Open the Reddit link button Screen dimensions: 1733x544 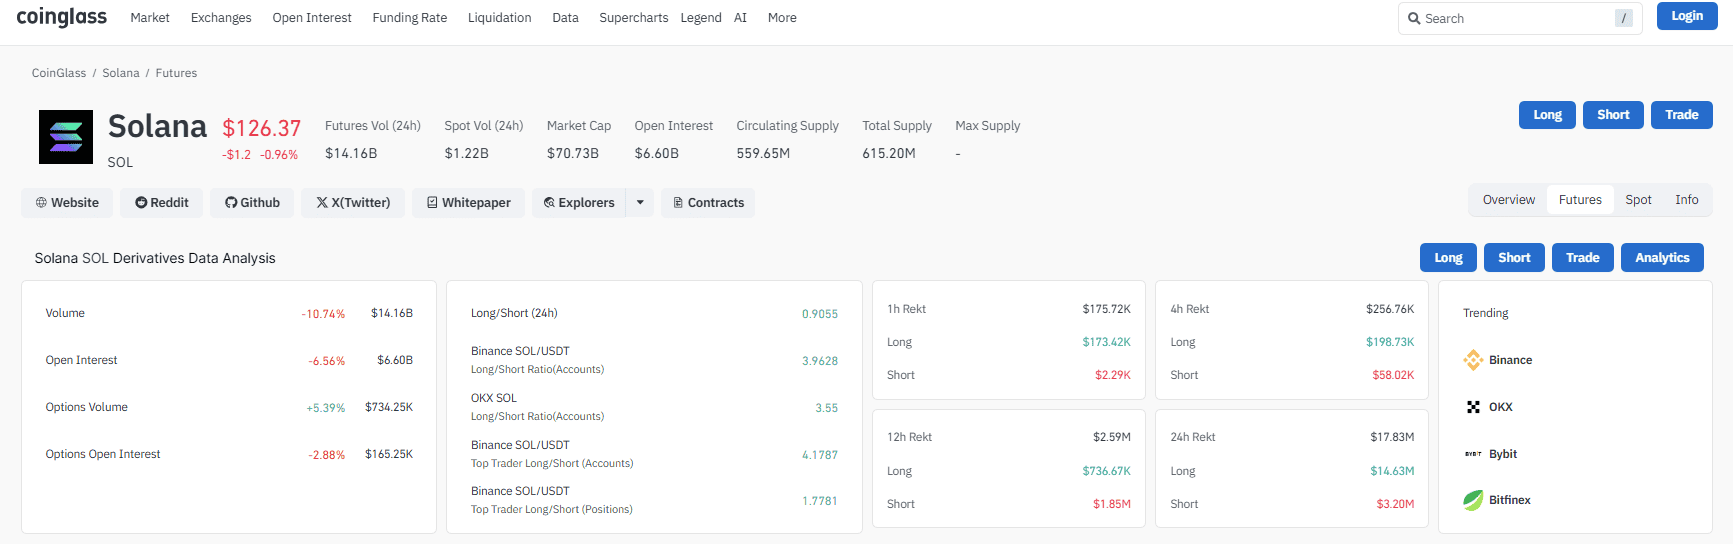(161, 203)
